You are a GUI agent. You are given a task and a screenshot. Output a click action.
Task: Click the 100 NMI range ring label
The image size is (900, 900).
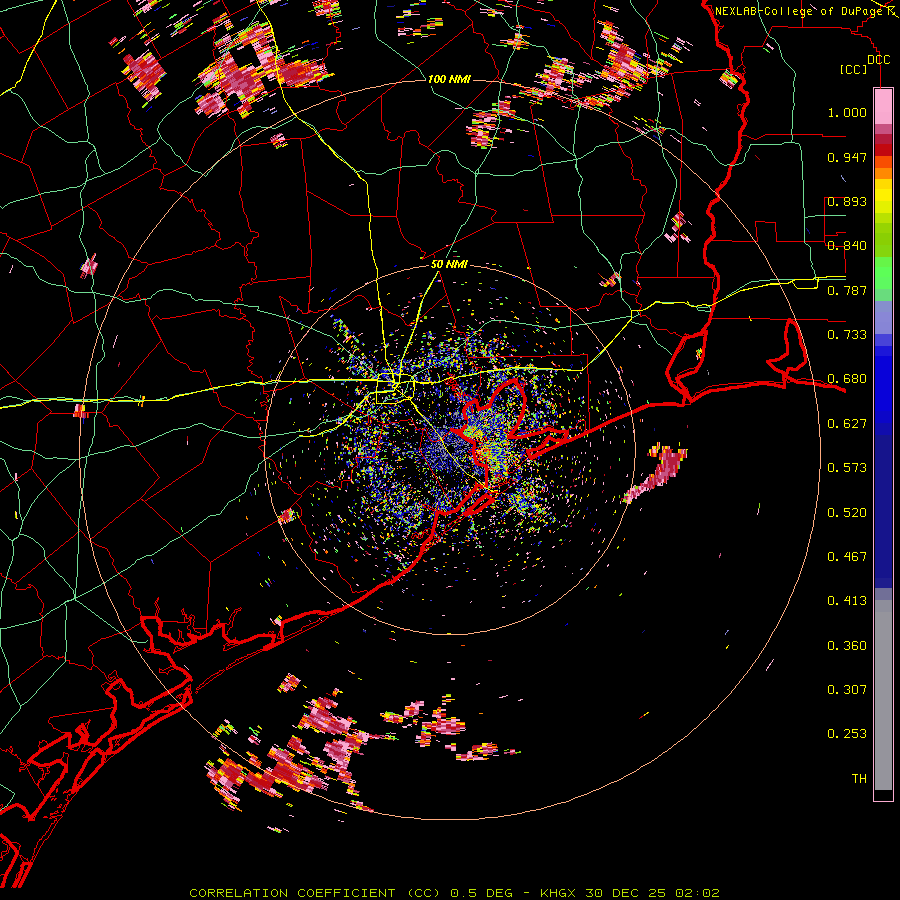[449, 79]
